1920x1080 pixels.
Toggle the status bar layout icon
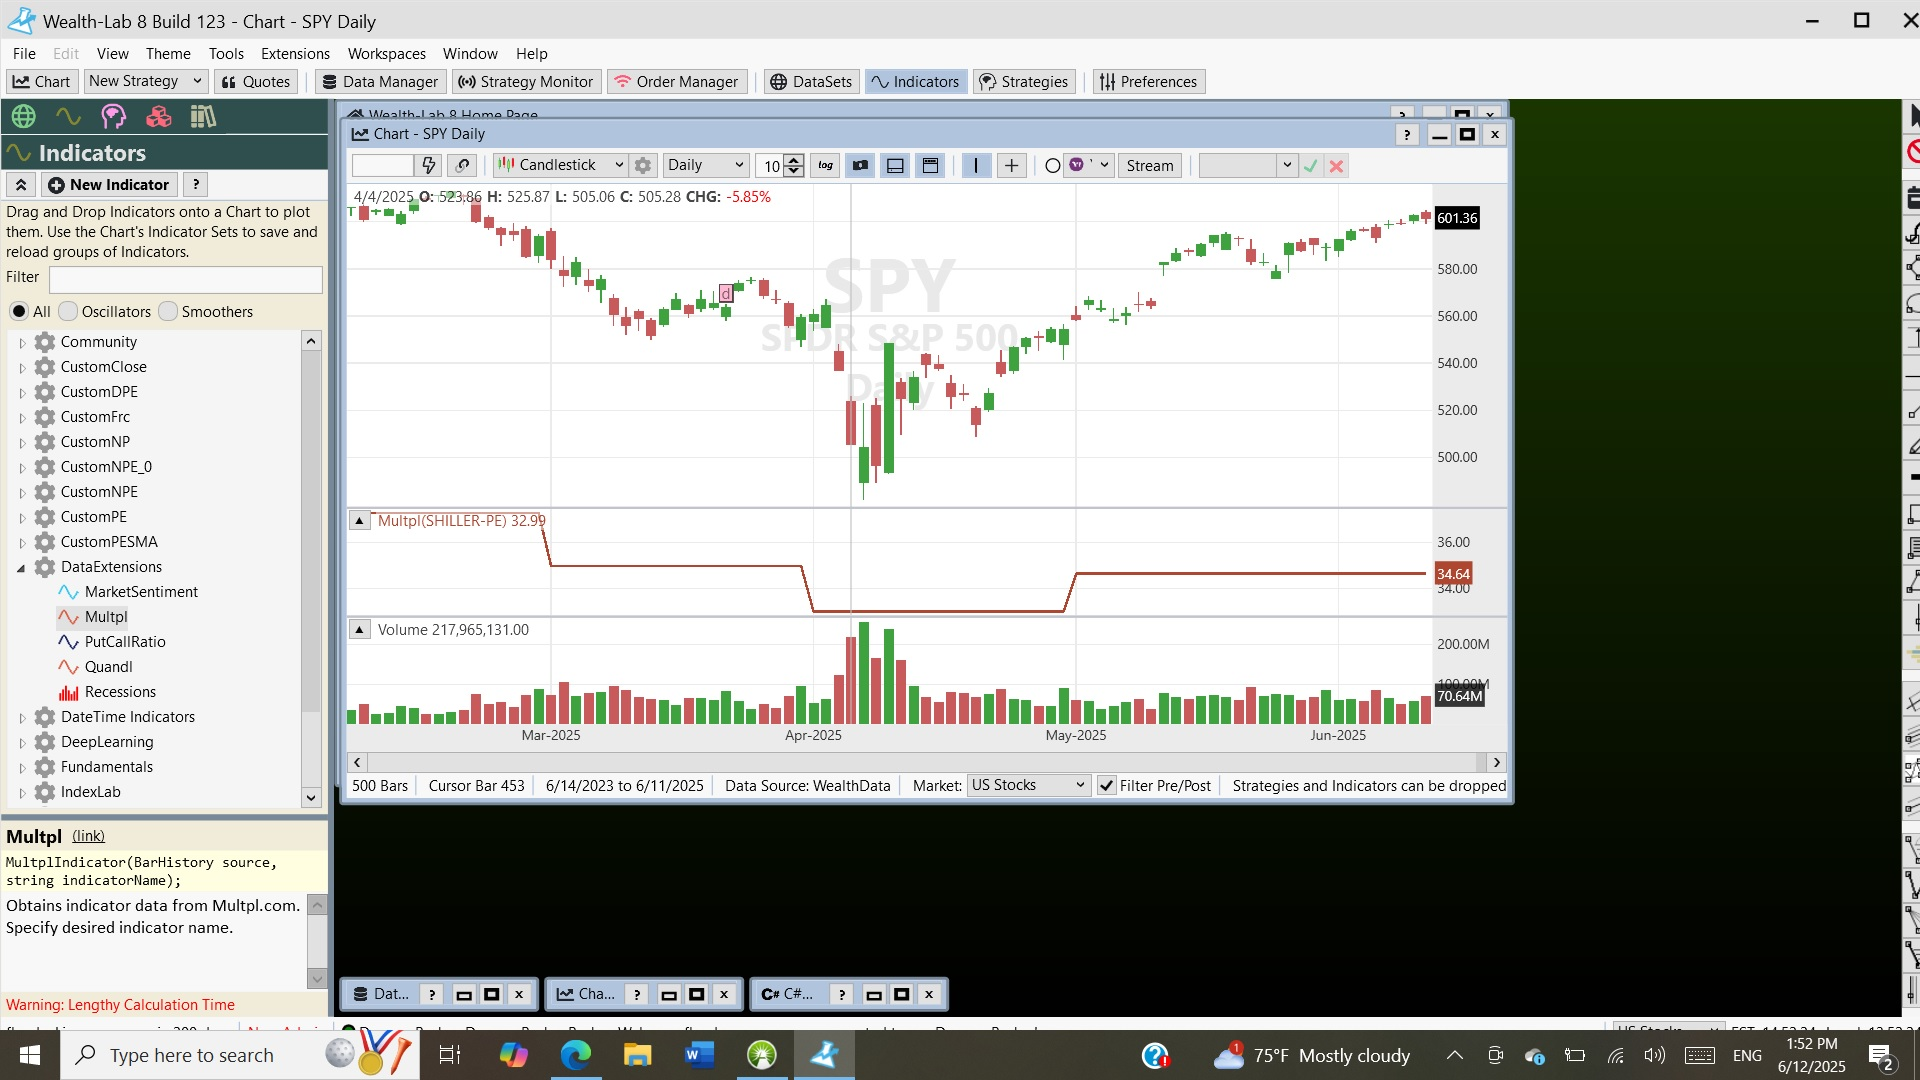895,166
